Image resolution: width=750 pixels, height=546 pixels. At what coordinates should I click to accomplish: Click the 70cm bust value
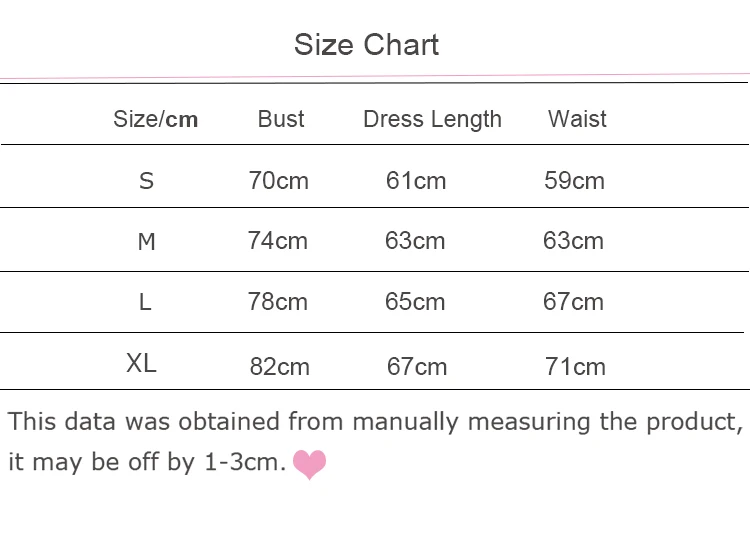pos(278,181)
